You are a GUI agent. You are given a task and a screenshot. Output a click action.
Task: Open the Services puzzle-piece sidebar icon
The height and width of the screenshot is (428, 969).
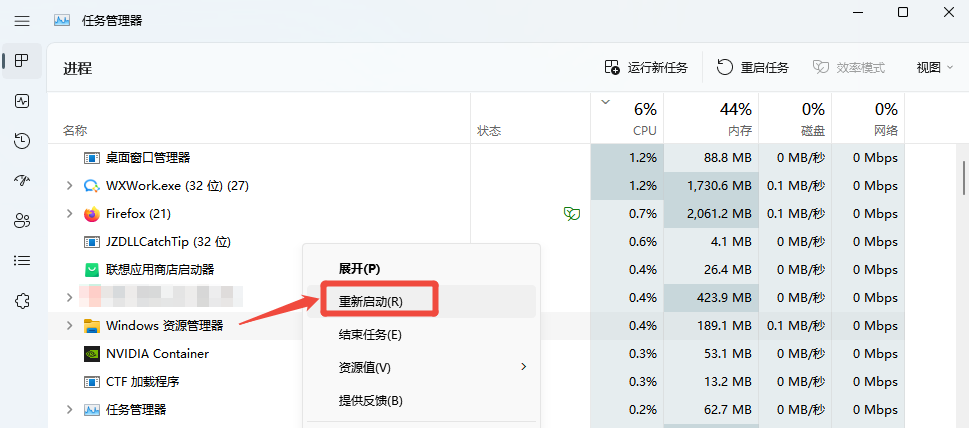pyautogui.click(x=22, y=301)
